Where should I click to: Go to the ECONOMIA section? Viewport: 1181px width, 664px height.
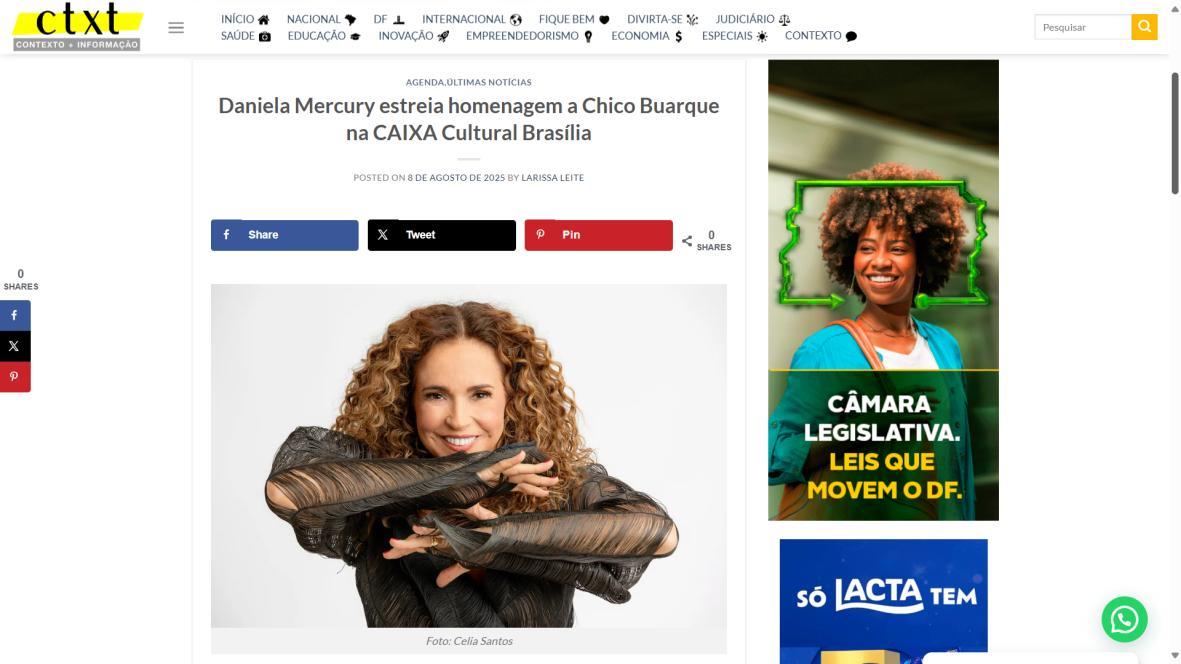click(x=647, y=36)
